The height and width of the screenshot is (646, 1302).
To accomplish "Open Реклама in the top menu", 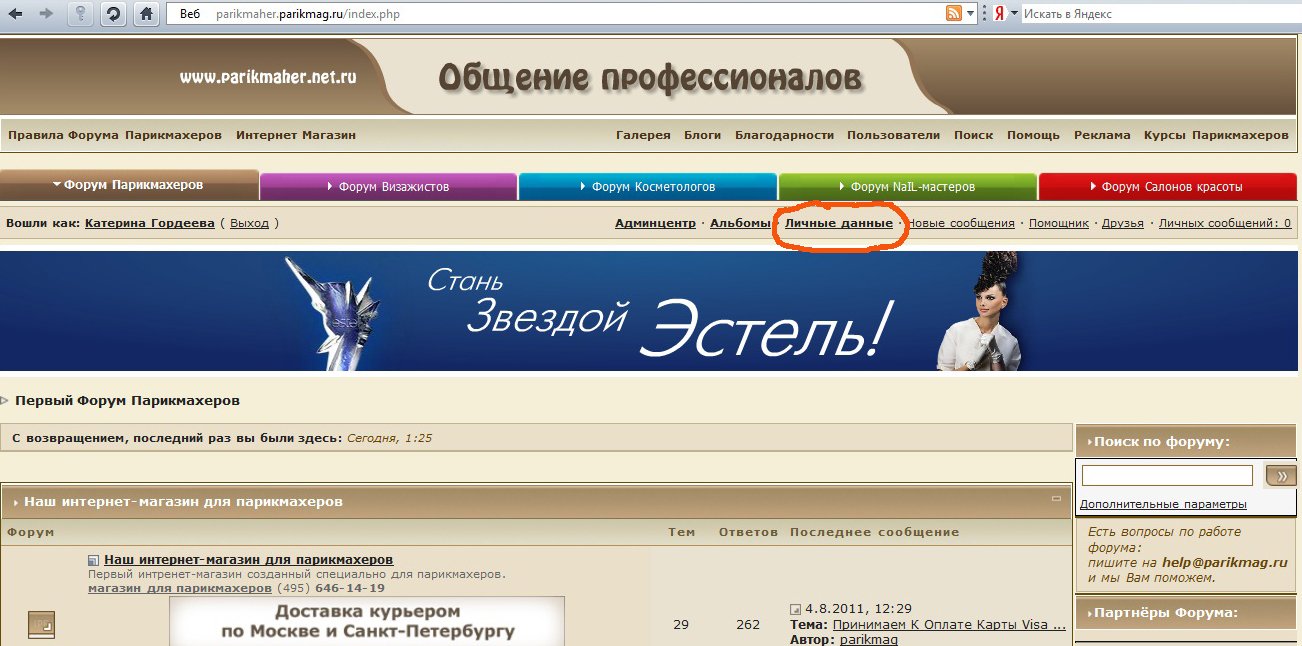I will [1102, 135].
